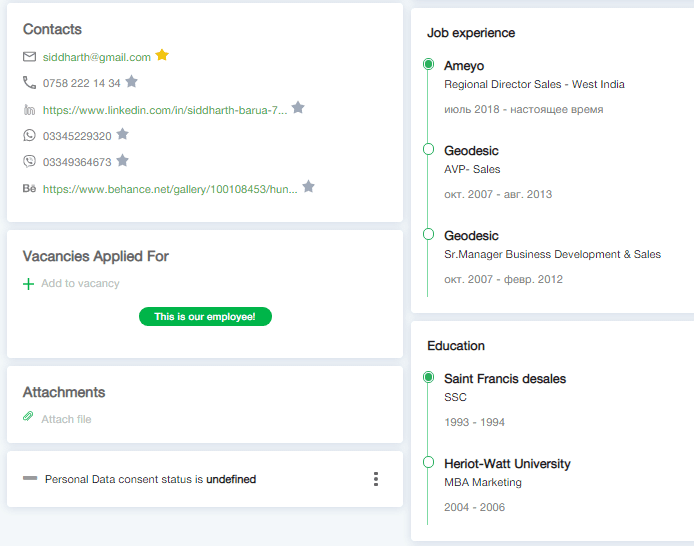Click the green plus icon under Vacancies
694x546 pixels.
28,284
